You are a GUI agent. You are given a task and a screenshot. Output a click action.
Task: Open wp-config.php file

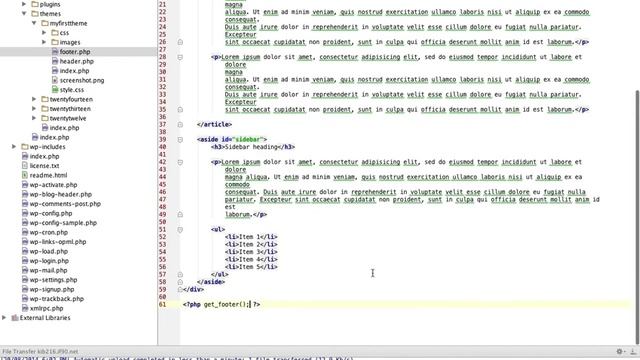coord(51,213)
